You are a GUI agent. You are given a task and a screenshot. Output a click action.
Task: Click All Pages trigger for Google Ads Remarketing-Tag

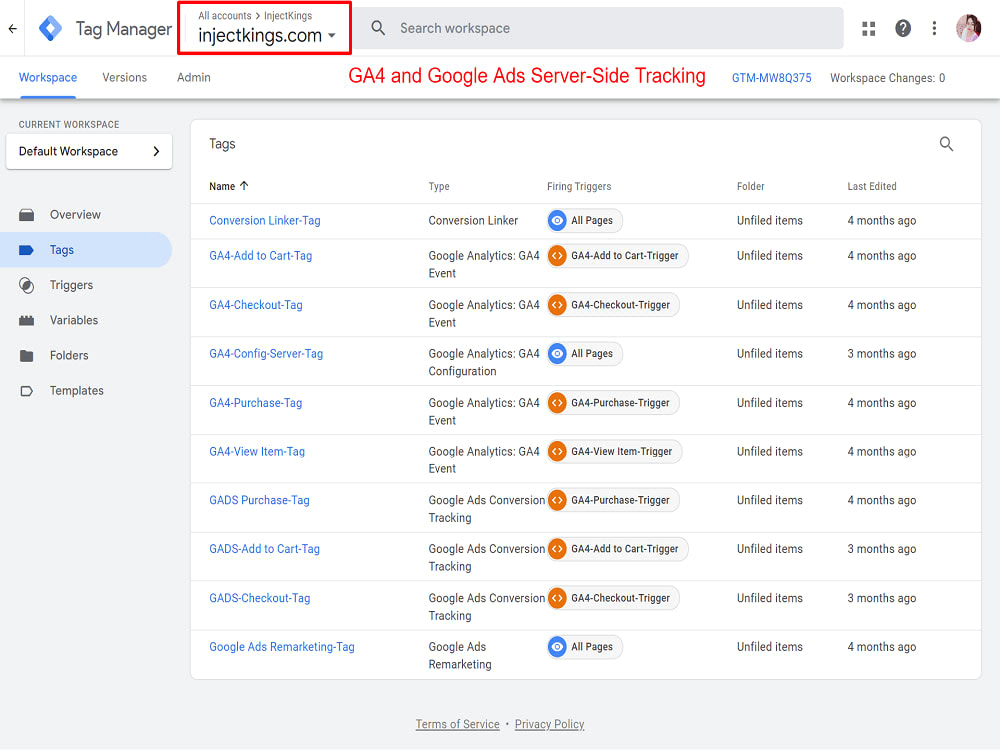pyautogui.click(x=584, y=647)
